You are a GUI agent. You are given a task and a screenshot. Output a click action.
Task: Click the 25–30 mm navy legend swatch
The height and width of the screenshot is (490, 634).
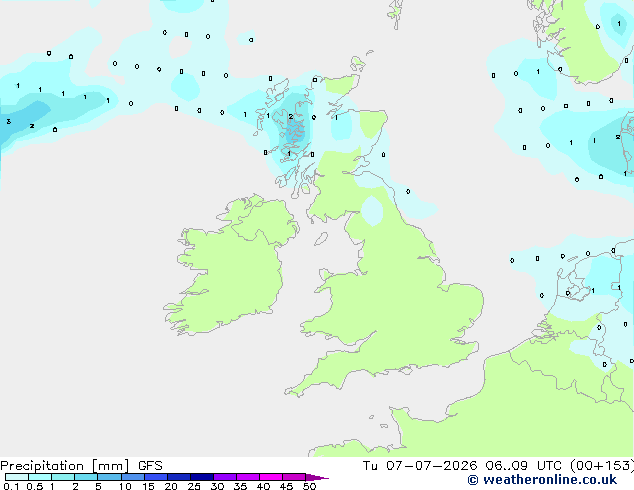click(201, 477)
